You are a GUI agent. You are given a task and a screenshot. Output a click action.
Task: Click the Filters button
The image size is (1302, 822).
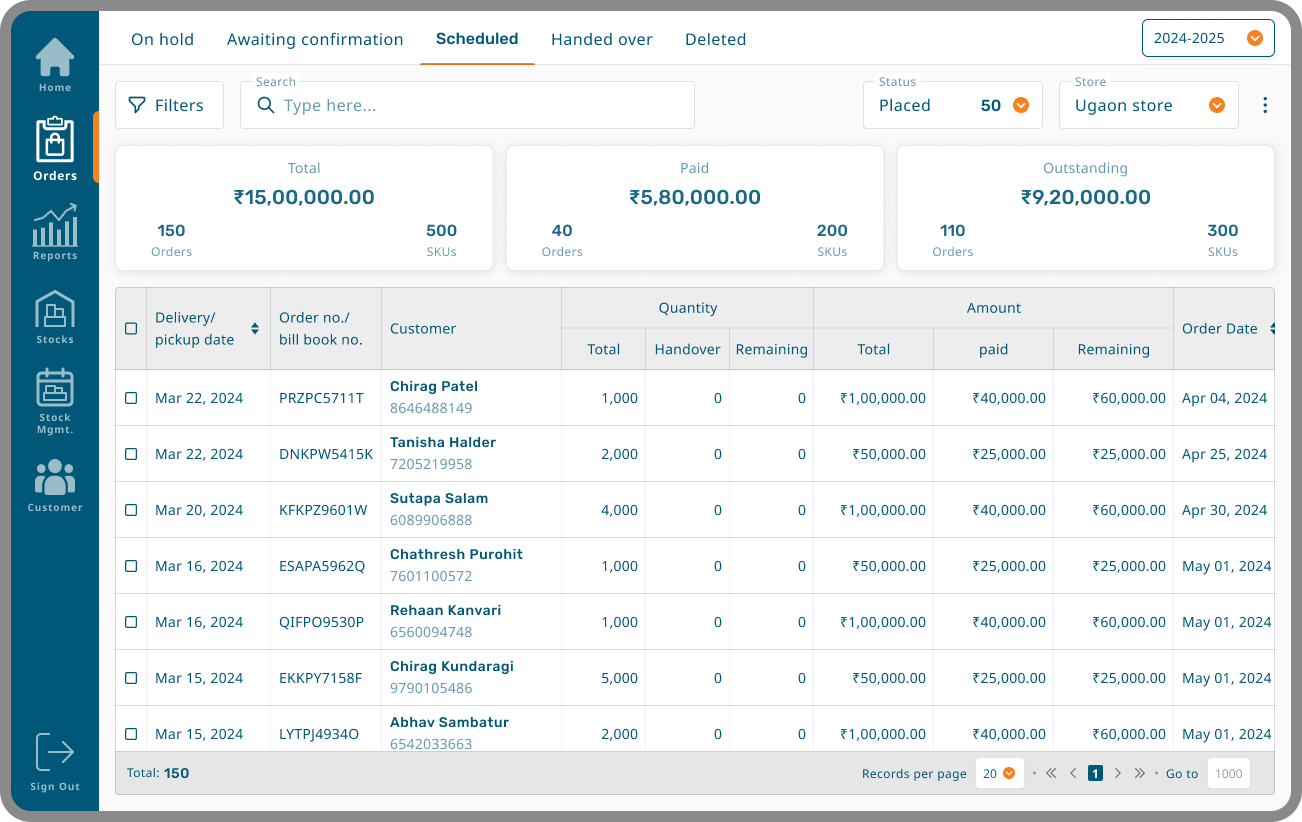(169, 105)
